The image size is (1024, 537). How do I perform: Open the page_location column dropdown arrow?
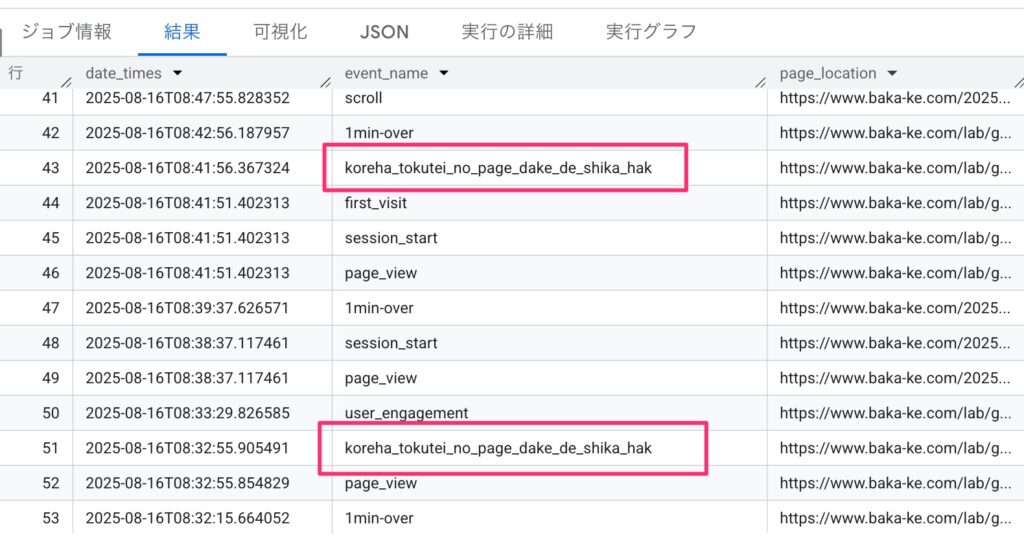(892, 73)
